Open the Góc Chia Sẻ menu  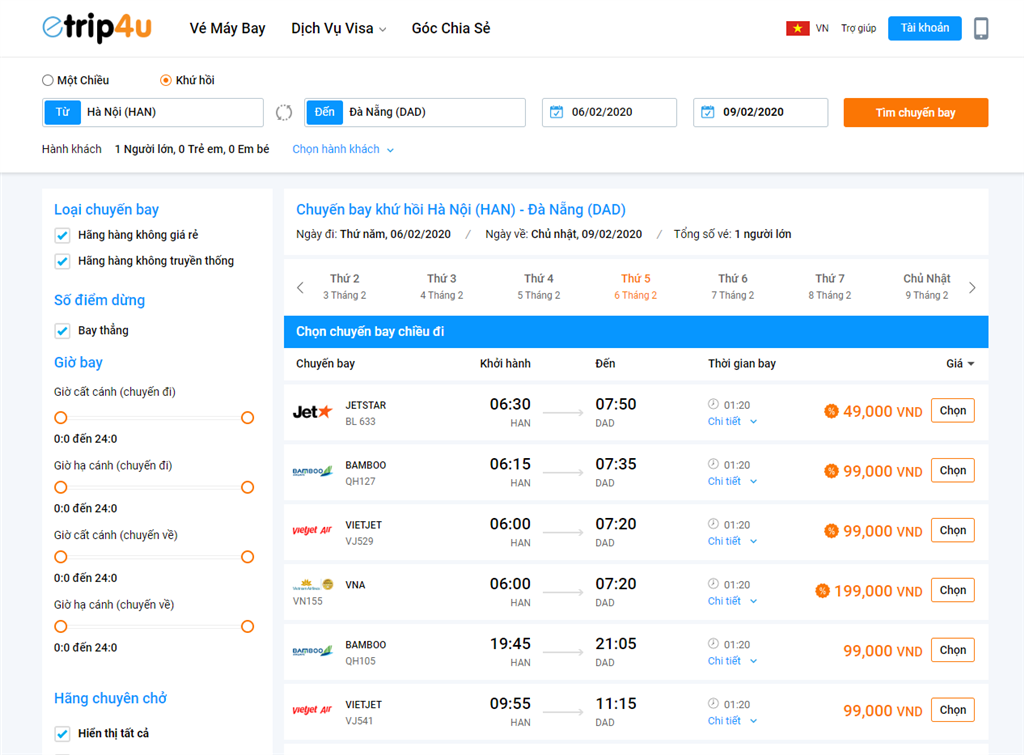pyautogui.click(x=451, y=29)
